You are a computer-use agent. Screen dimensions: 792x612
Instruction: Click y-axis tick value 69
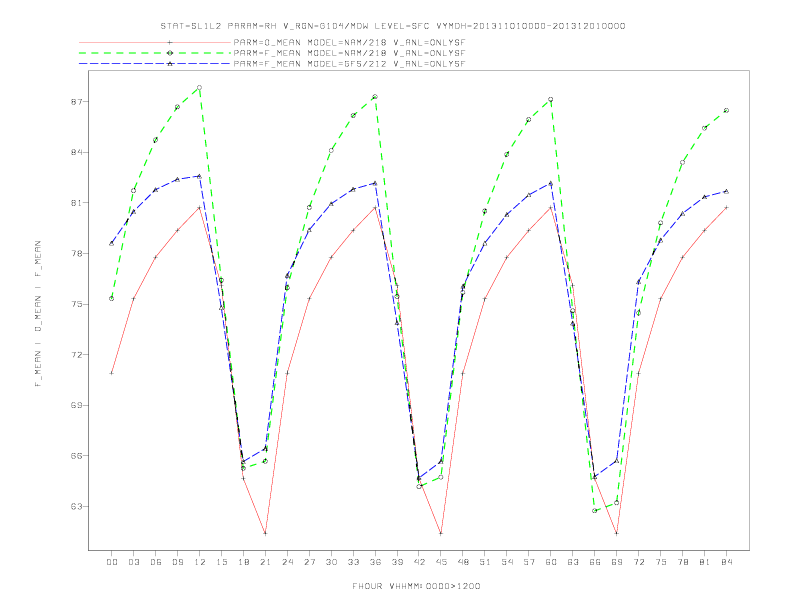click(x=76, y=405)
